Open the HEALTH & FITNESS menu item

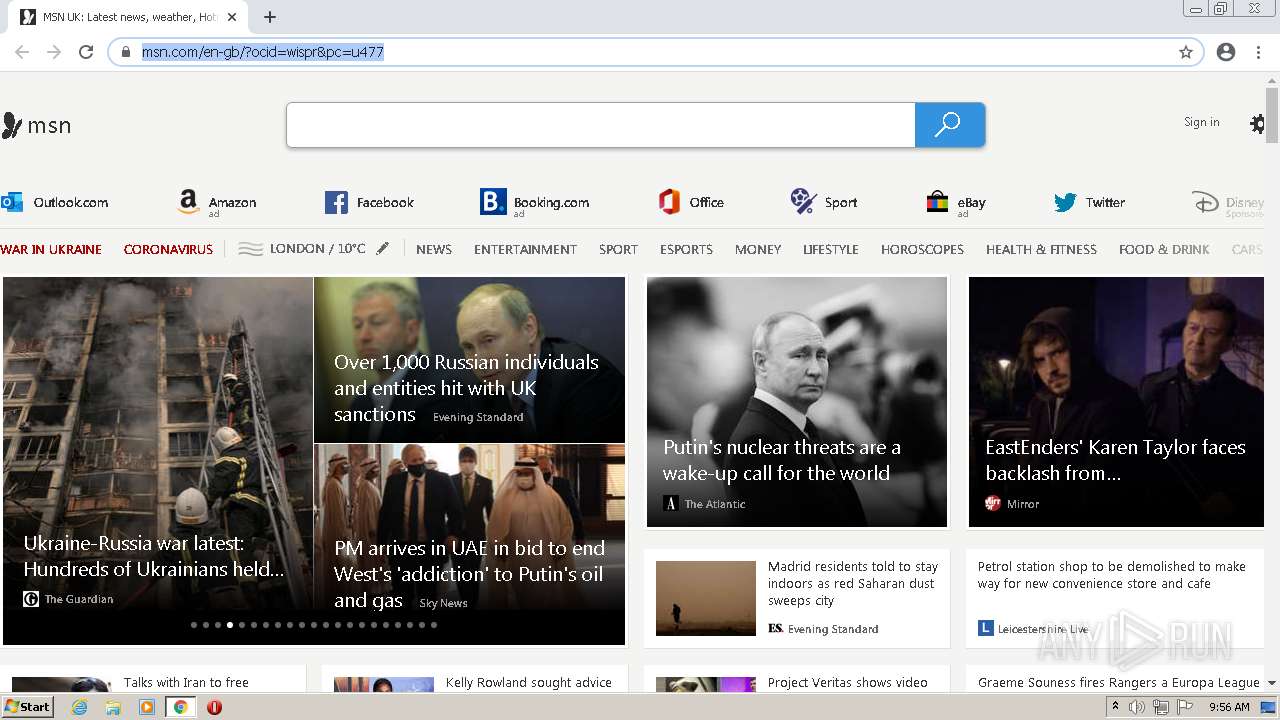click(x=1041, y=249)
